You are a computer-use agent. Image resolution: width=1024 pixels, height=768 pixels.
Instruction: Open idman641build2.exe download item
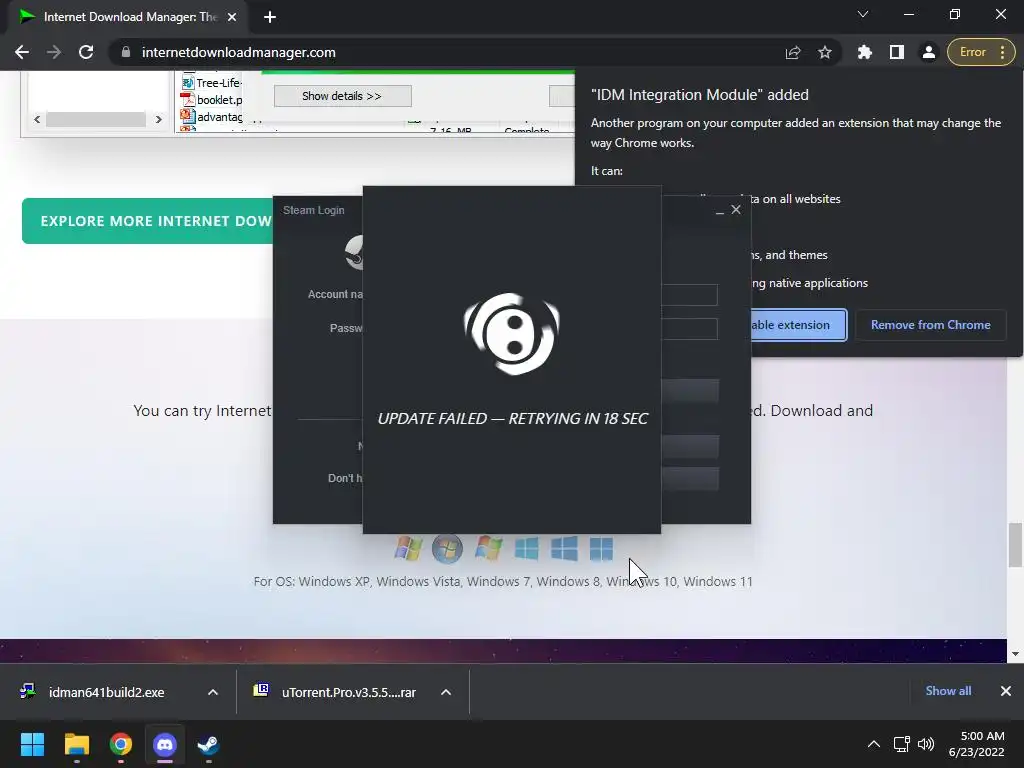[106, 692]
